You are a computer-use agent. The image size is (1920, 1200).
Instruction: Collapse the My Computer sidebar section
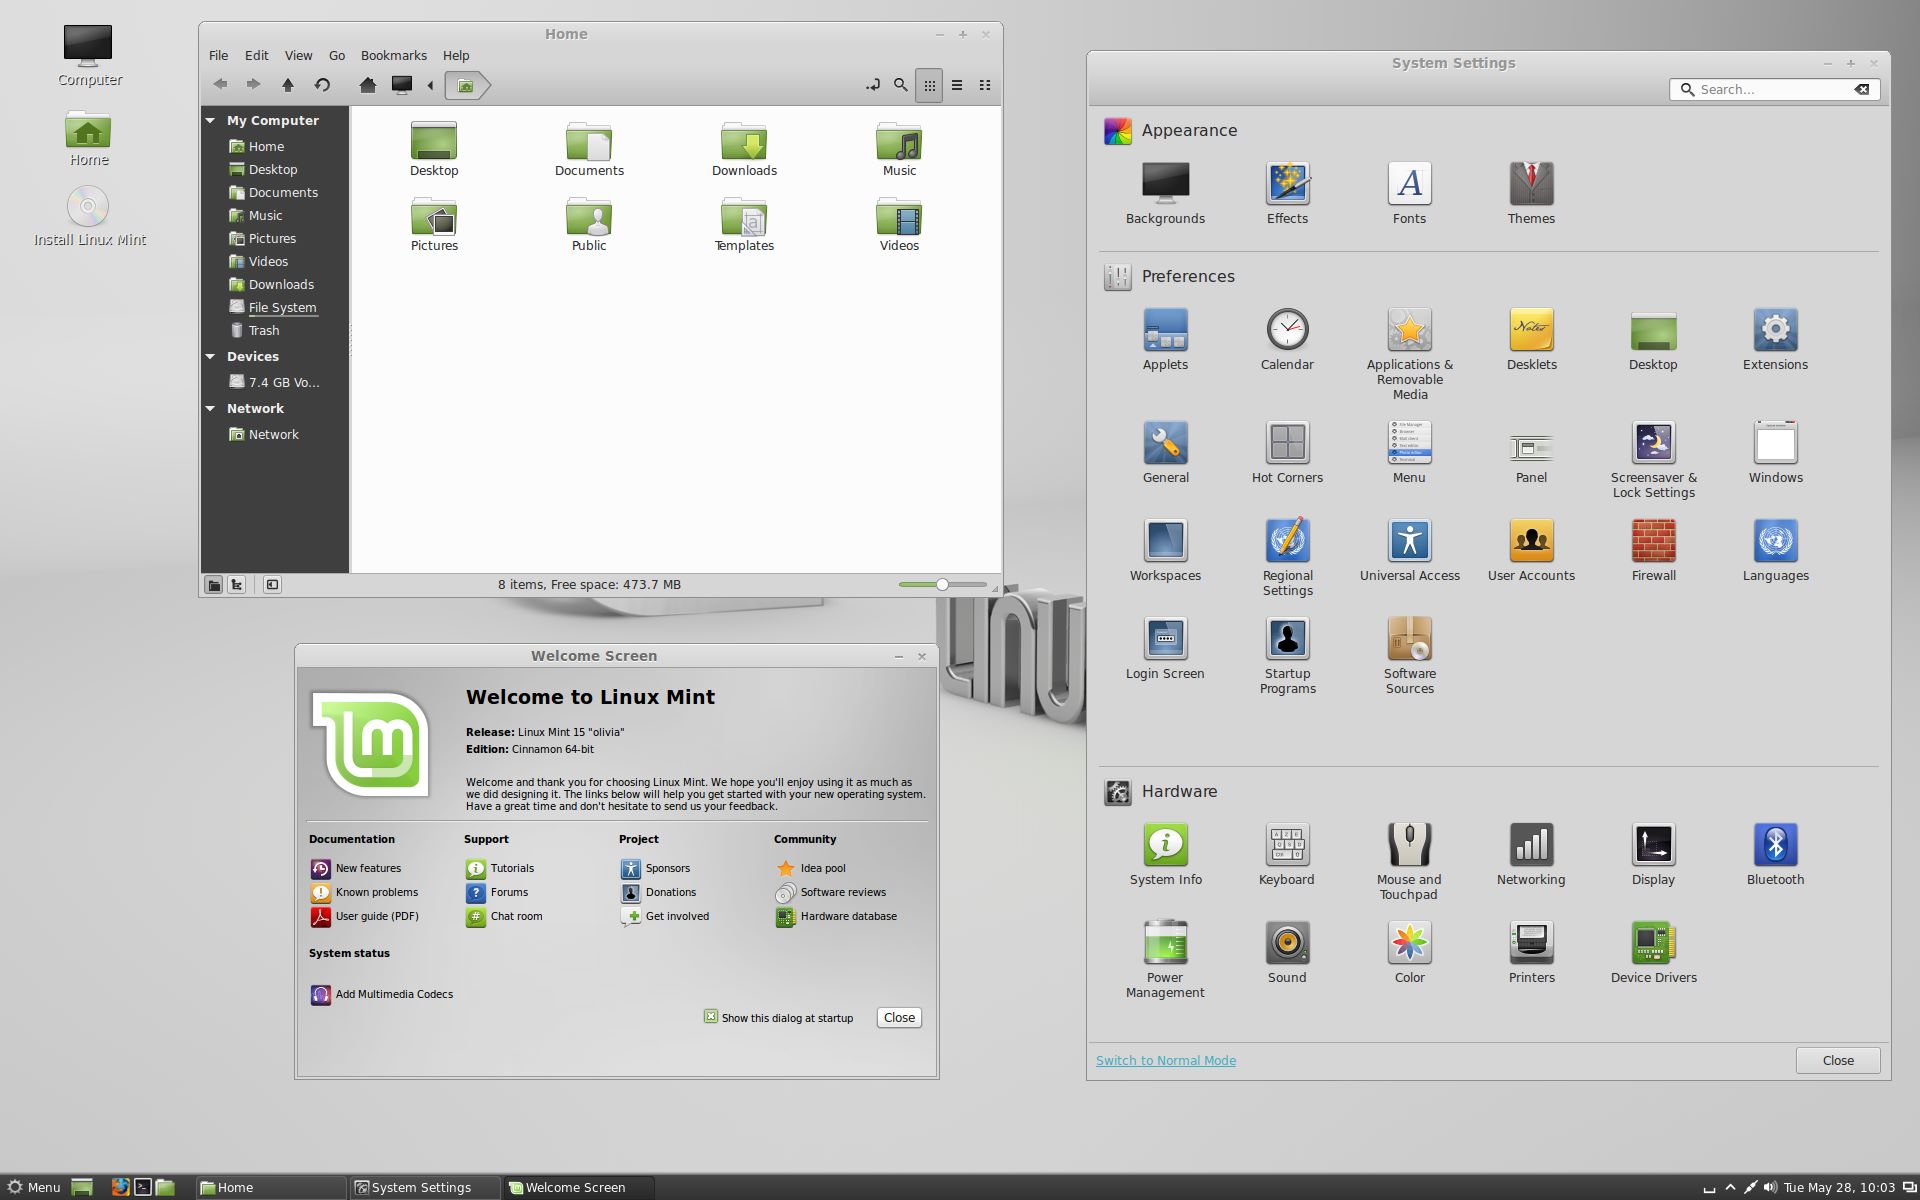click(211, 120)
